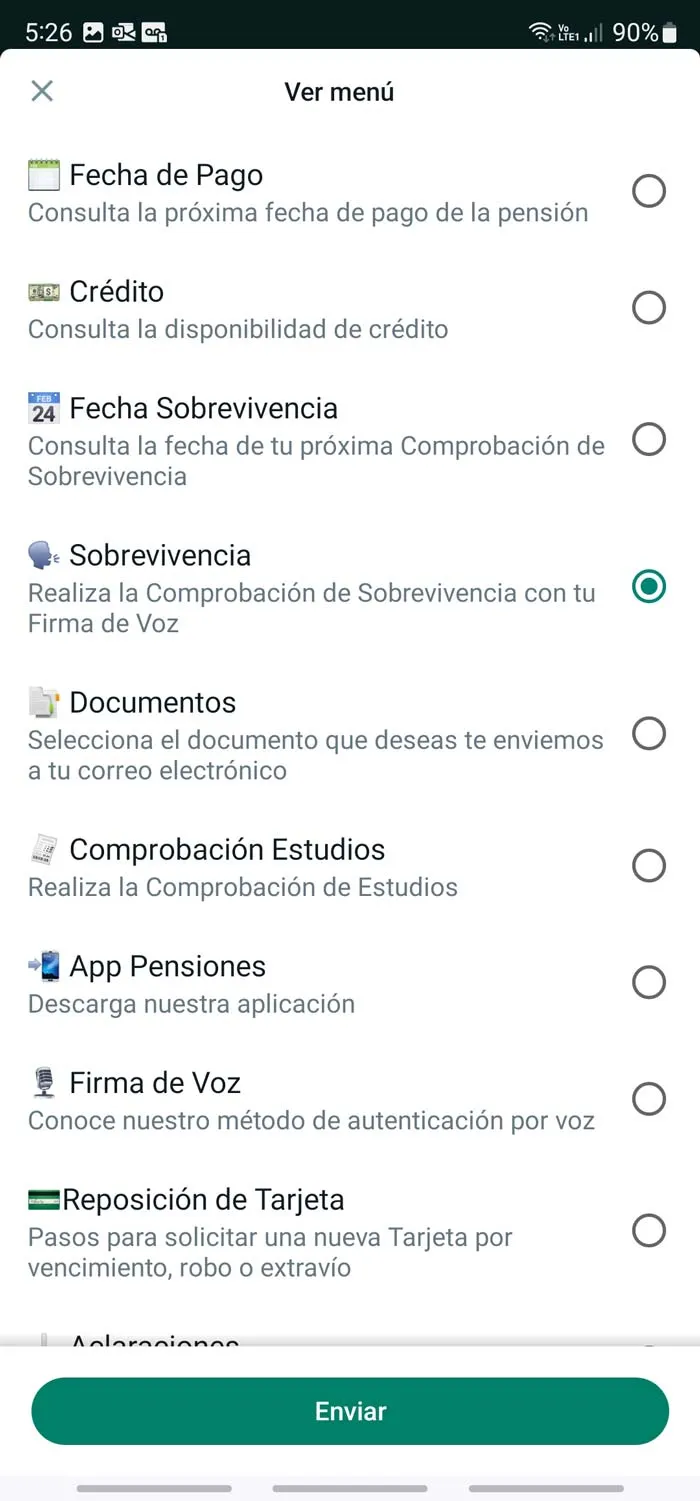Image resolution: width=700 pixels, height=1501 pixels.
Task: Select the Comprobación Estudios option
Action: tap(649, 865)
